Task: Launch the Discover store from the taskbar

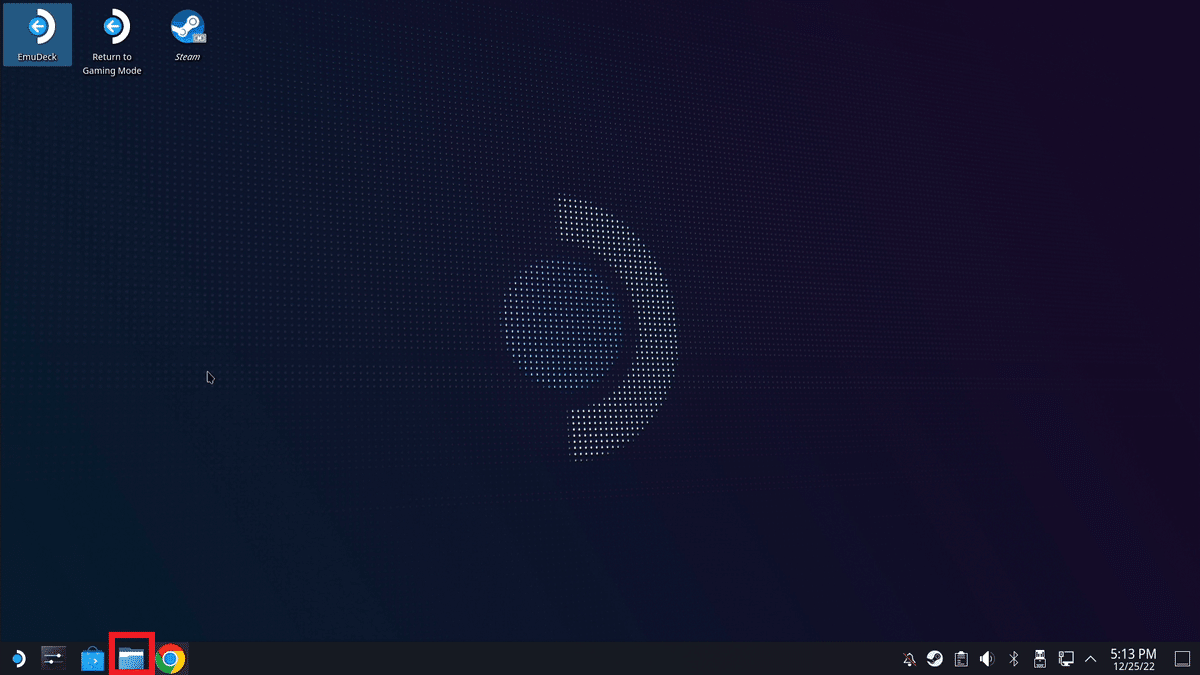Action: (92, 658)
